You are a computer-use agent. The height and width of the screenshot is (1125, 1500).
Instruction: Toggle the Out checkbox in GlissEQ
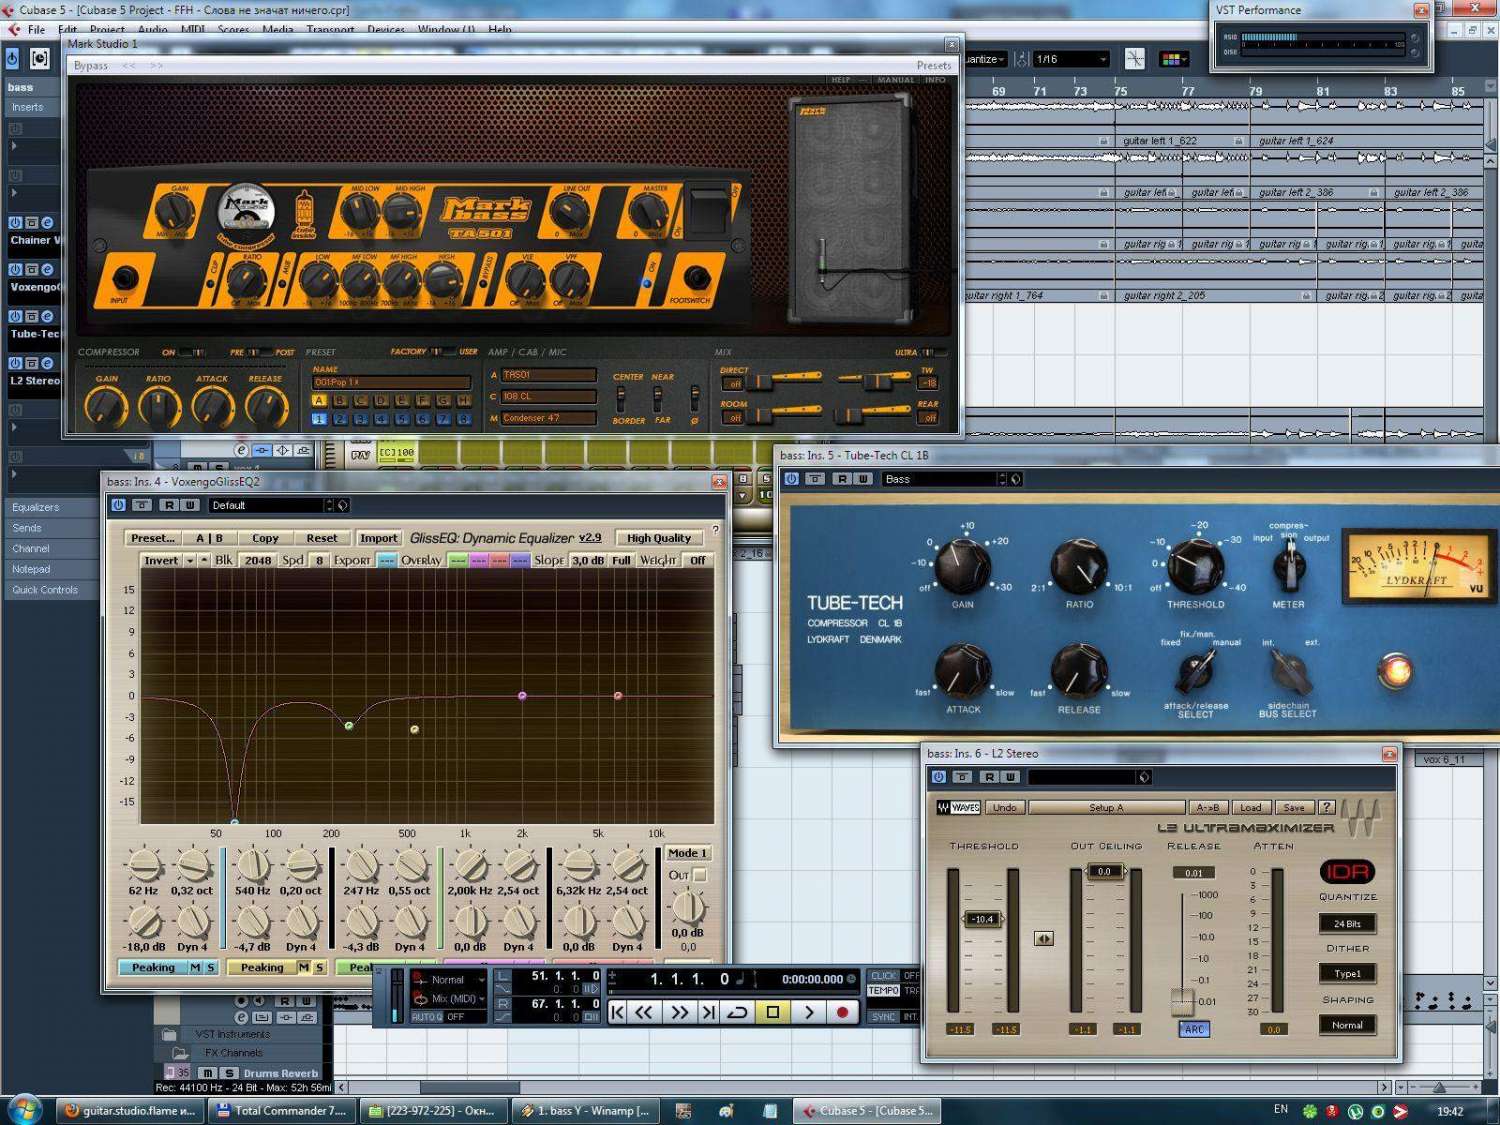pos(700,875)
